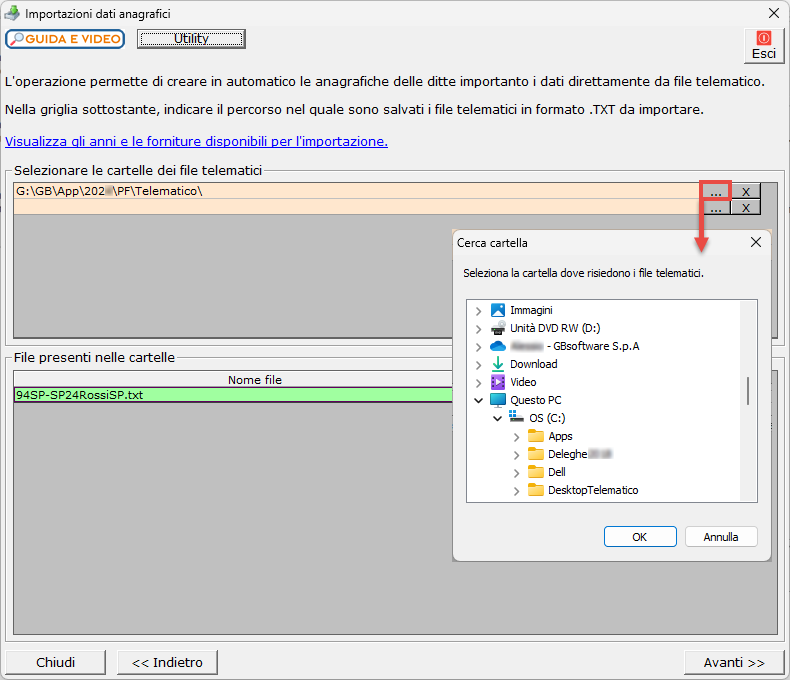Click Annulla to cancel folder search
This screenshot has height=680, width=790.
click(x=720, y=537)
